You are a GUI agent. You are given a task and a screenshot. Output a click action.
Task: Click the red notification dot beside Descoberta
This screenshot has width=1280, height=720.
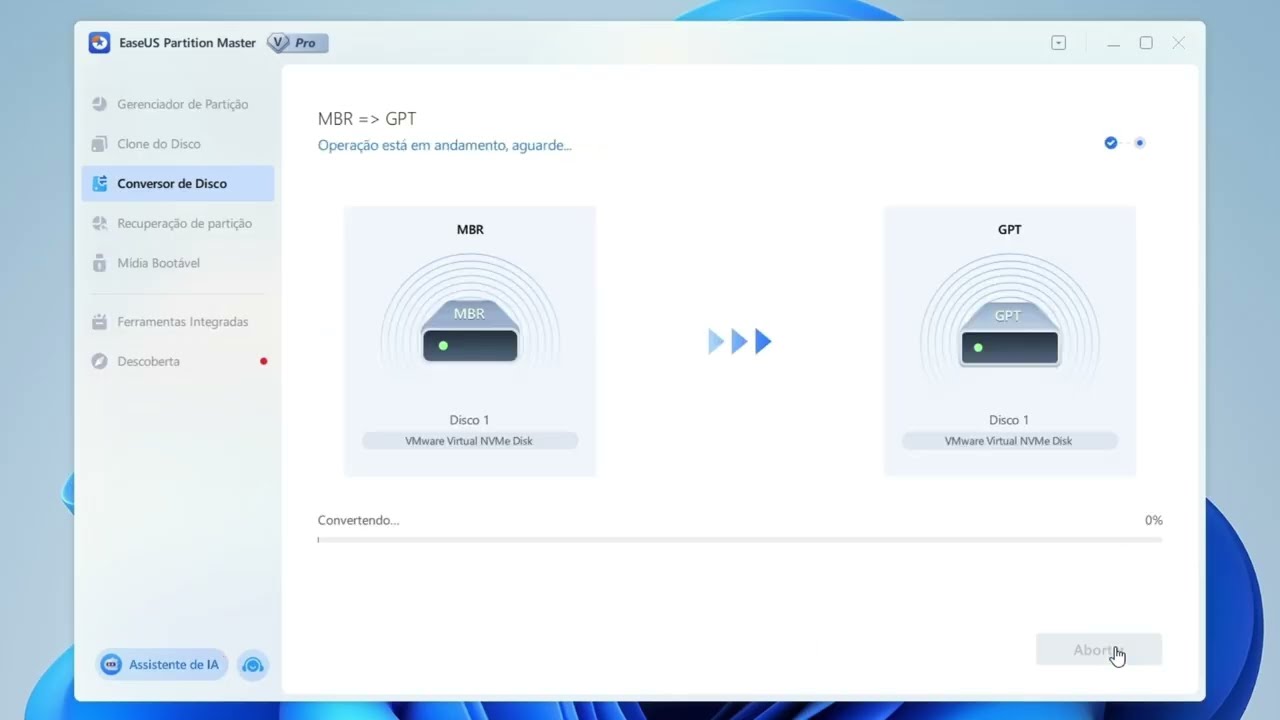tap(264, 361)
